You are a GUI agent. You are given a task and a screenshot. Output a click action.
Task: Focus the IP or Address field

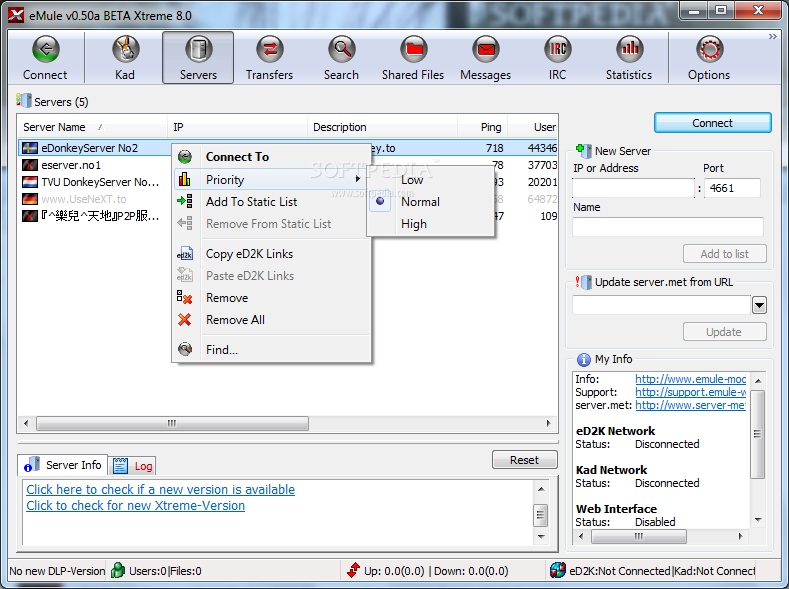pyautogui.click(x=634, y=188)
